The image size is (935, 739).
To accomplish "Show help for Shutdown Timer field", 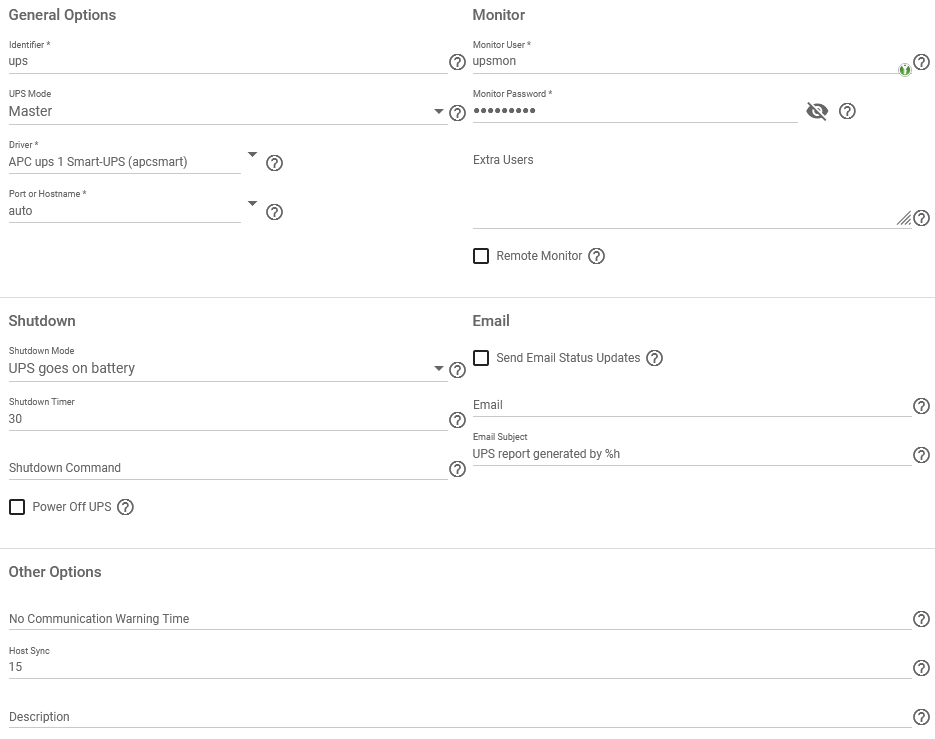I will tap(457, 420).
